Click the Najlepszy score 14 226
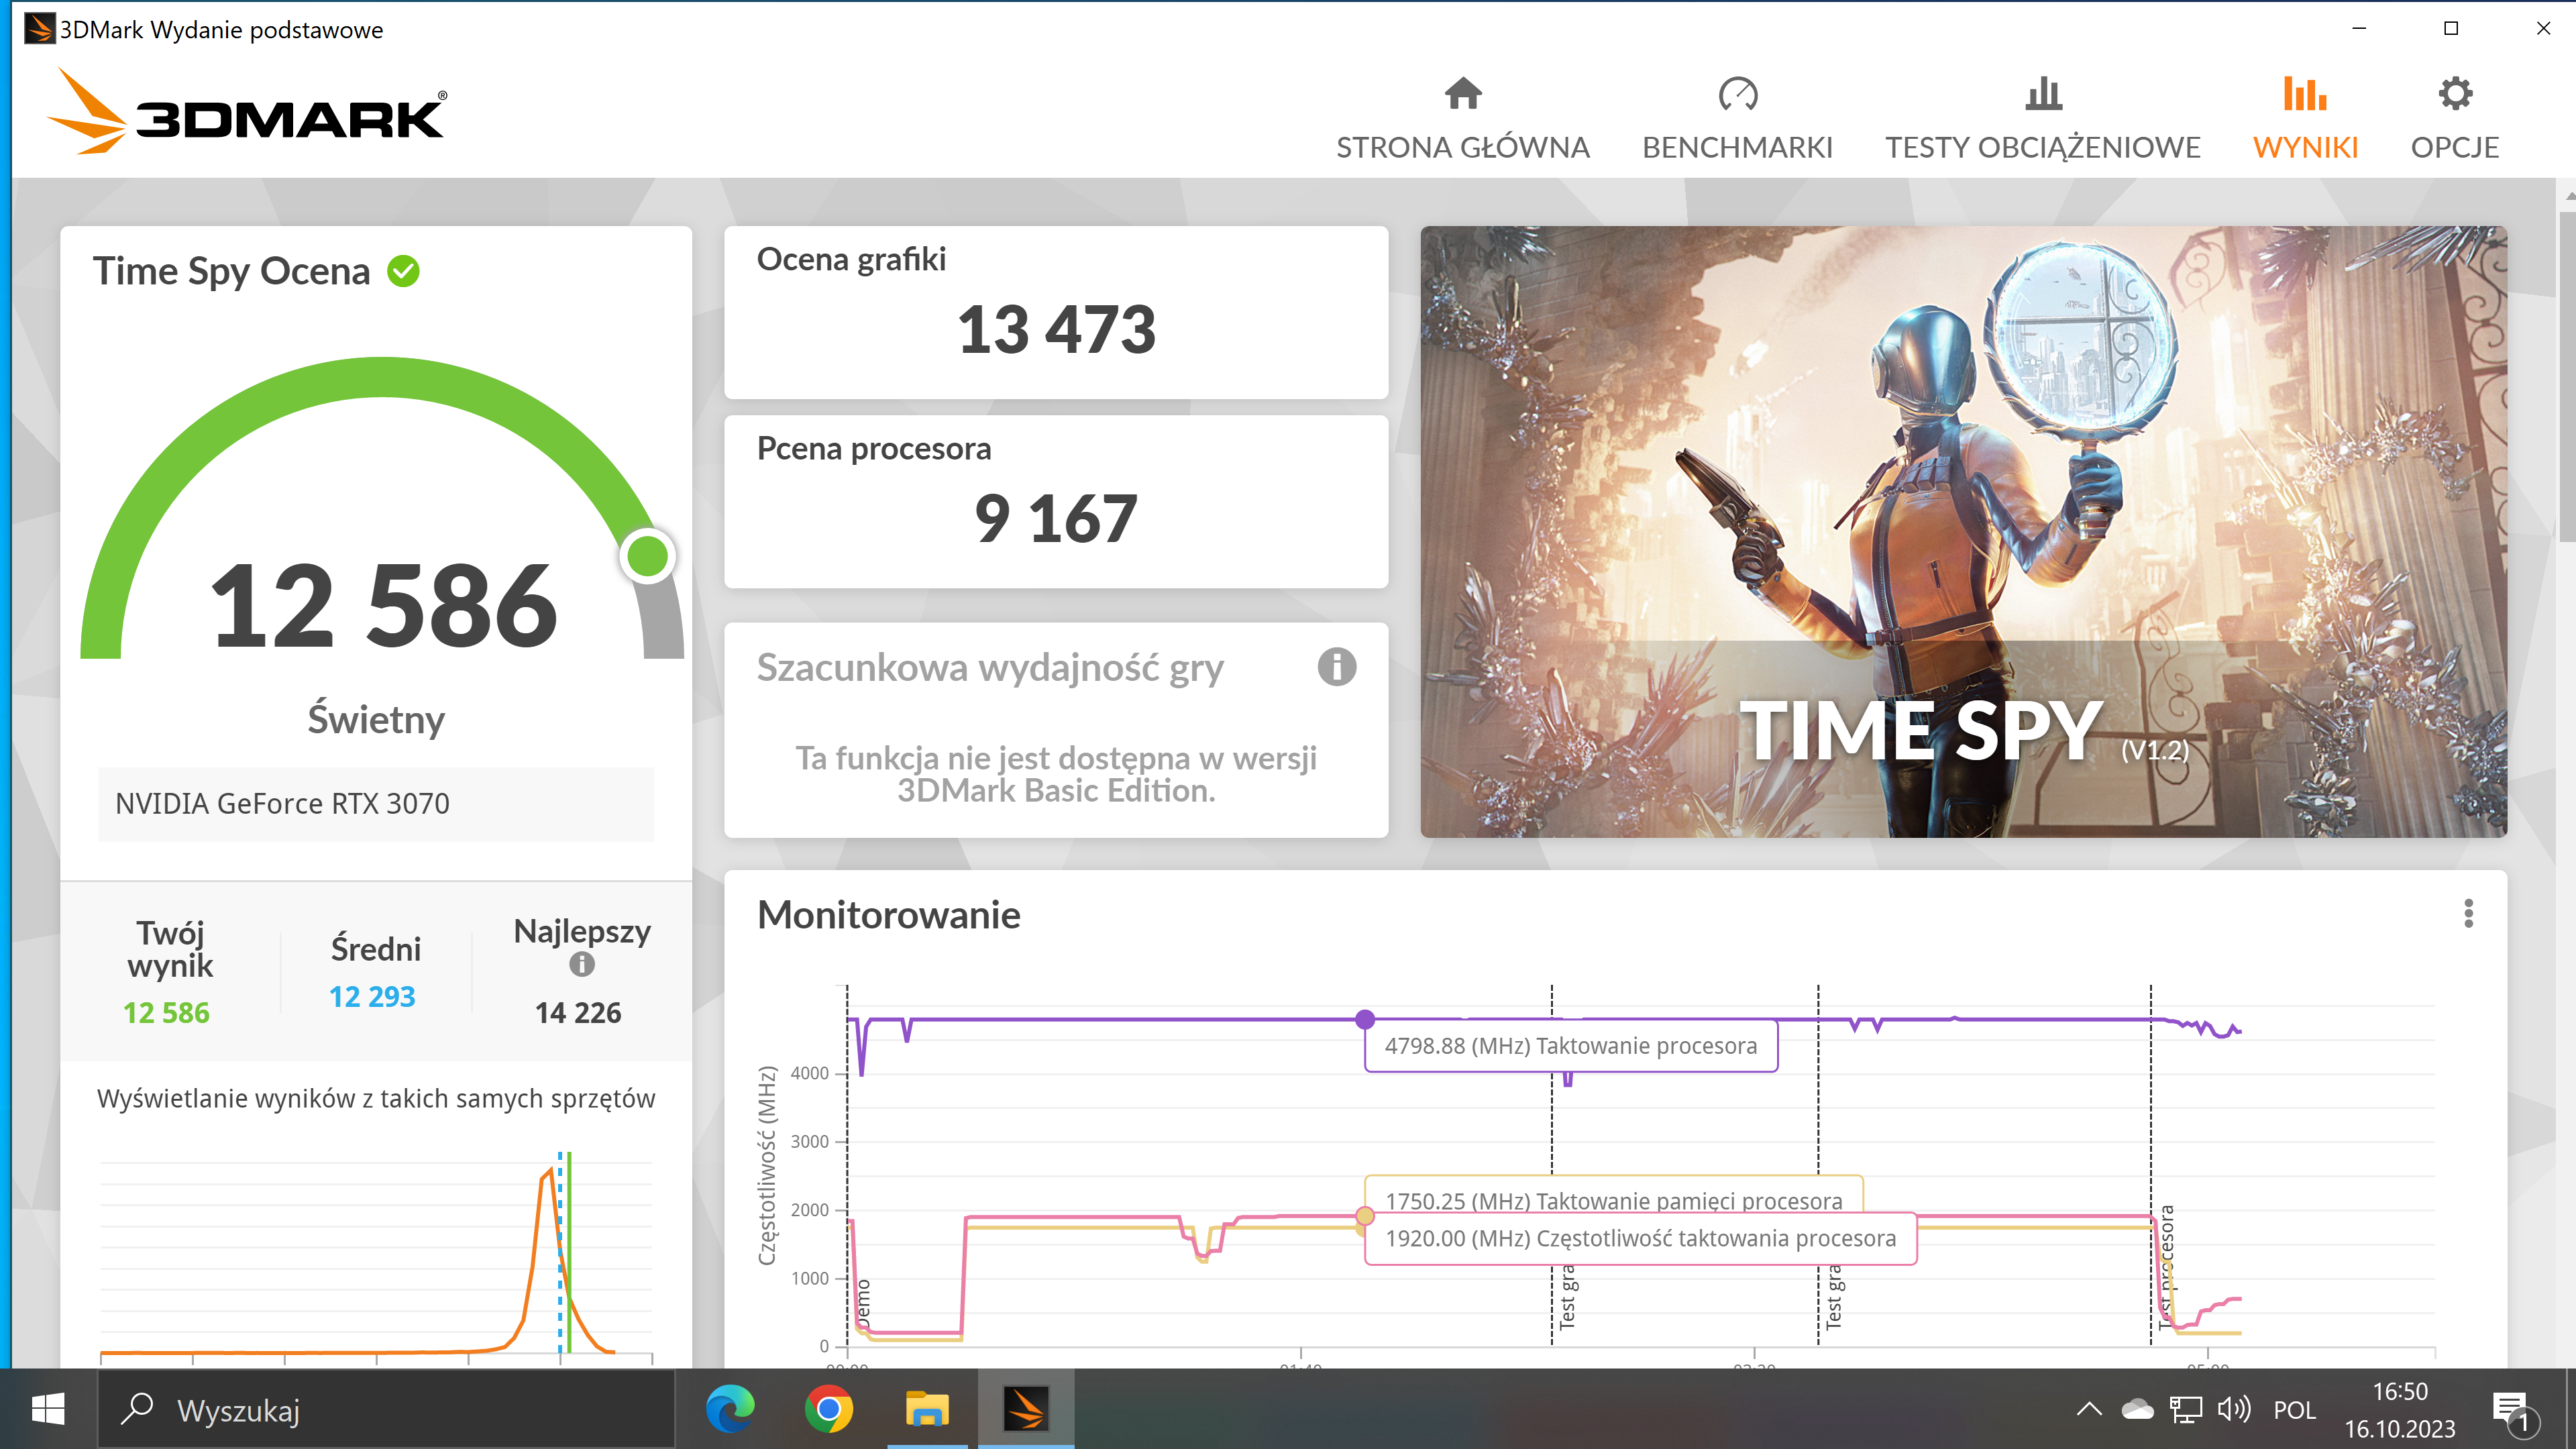 578,1013
